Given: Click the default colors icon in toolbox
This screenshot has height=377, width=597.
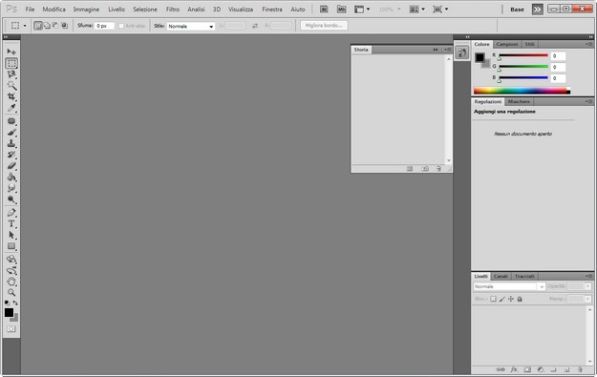Looking at the screenshot, I should 7,303.
